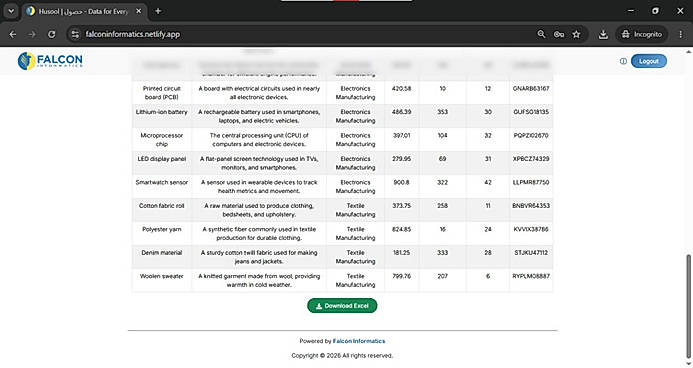Image resolution: width=693 pixels, height=368 pixels.
Task: Click code LLPMR87750
Action: (x=531, y=182)
